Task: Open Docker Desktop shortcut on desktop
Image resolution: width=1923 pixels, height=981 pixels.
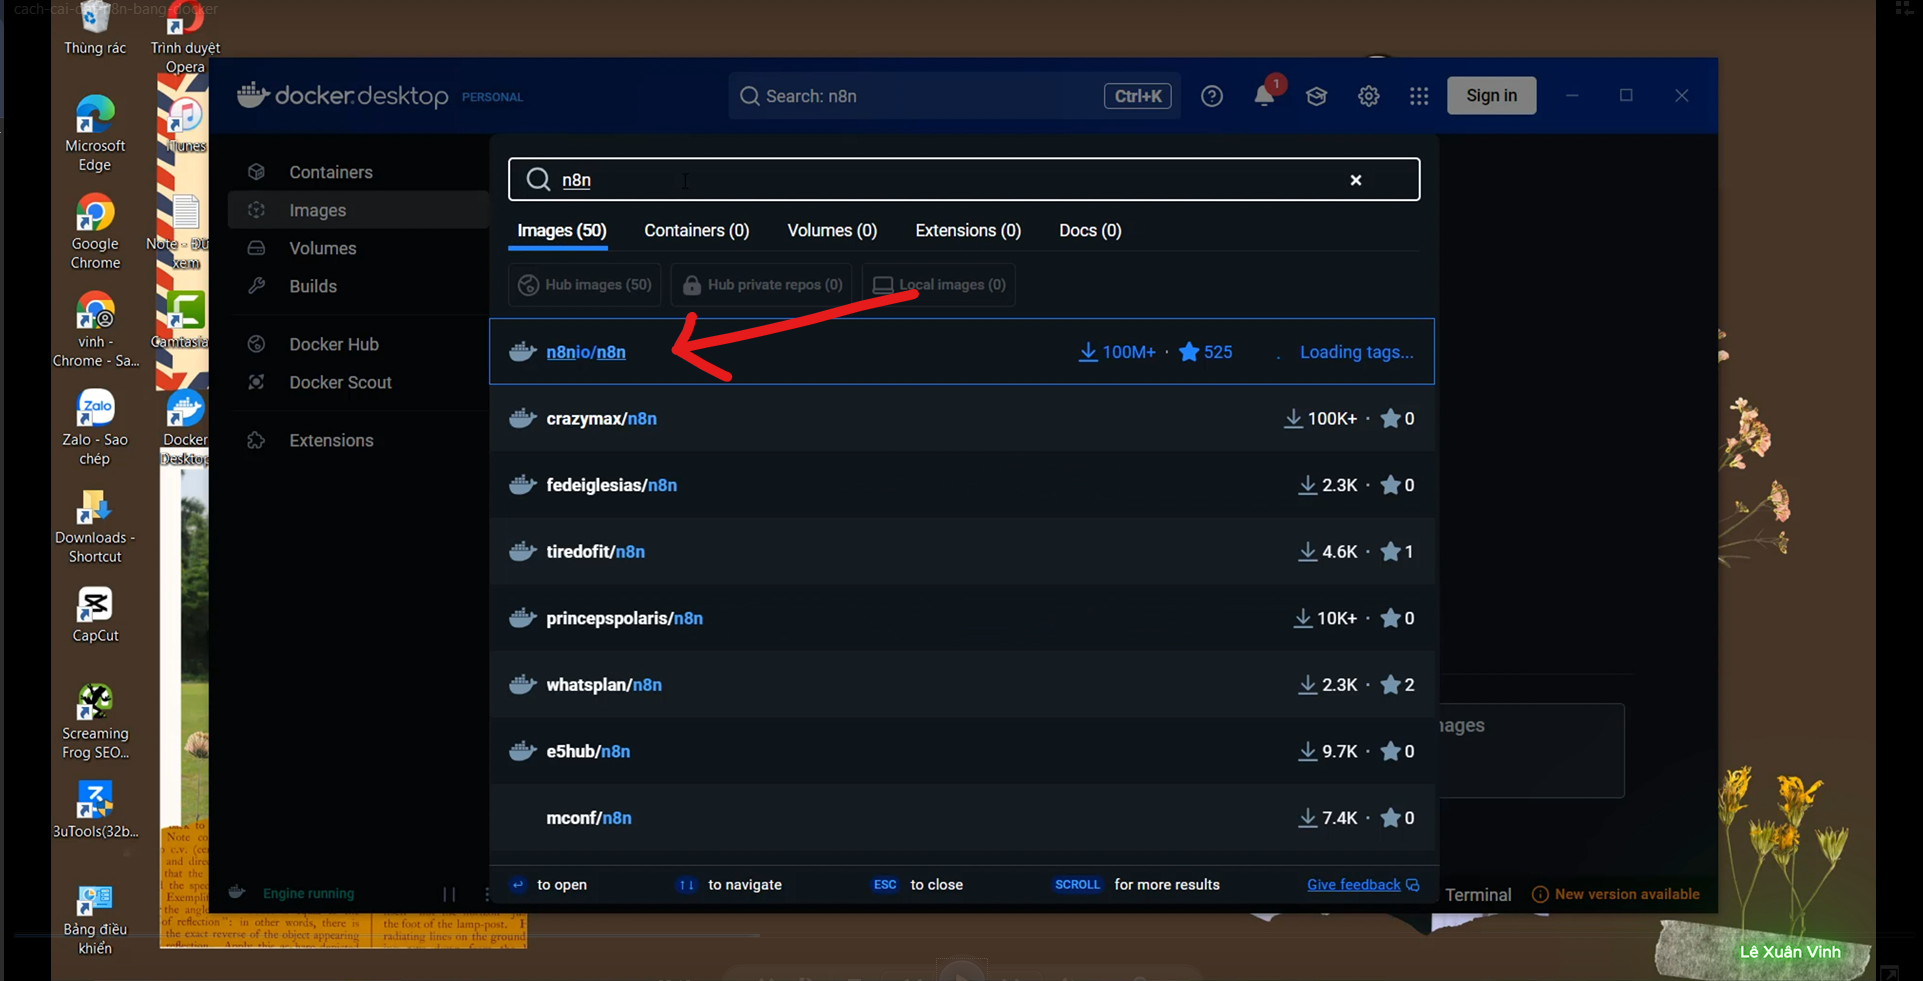Action: click(x=185, y=430)
